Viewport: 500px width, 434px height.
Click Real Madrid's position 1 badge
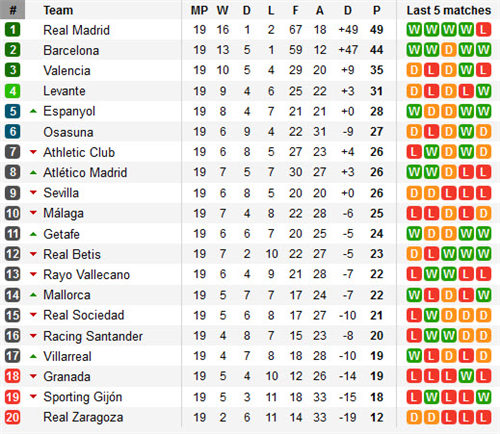pyautogui.click(x=13, y=30)
